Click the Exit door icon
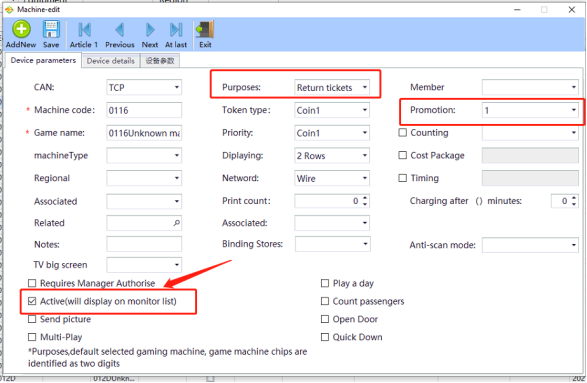The height and width of the screenshot is (383, 587). (x=205, y=30)
